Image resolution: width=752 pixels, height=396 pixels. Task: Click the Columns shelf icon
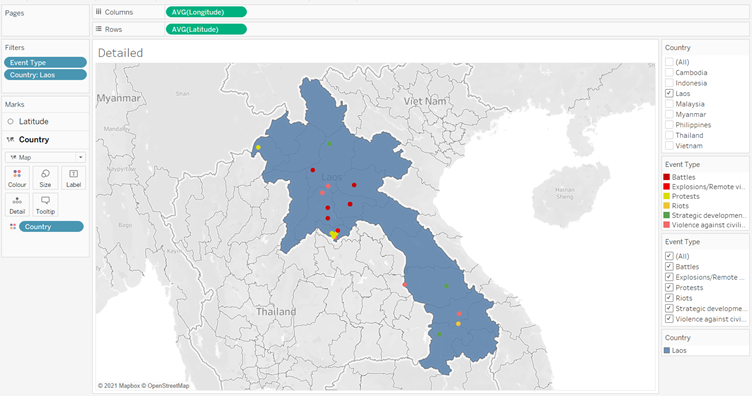click(98, 12)
